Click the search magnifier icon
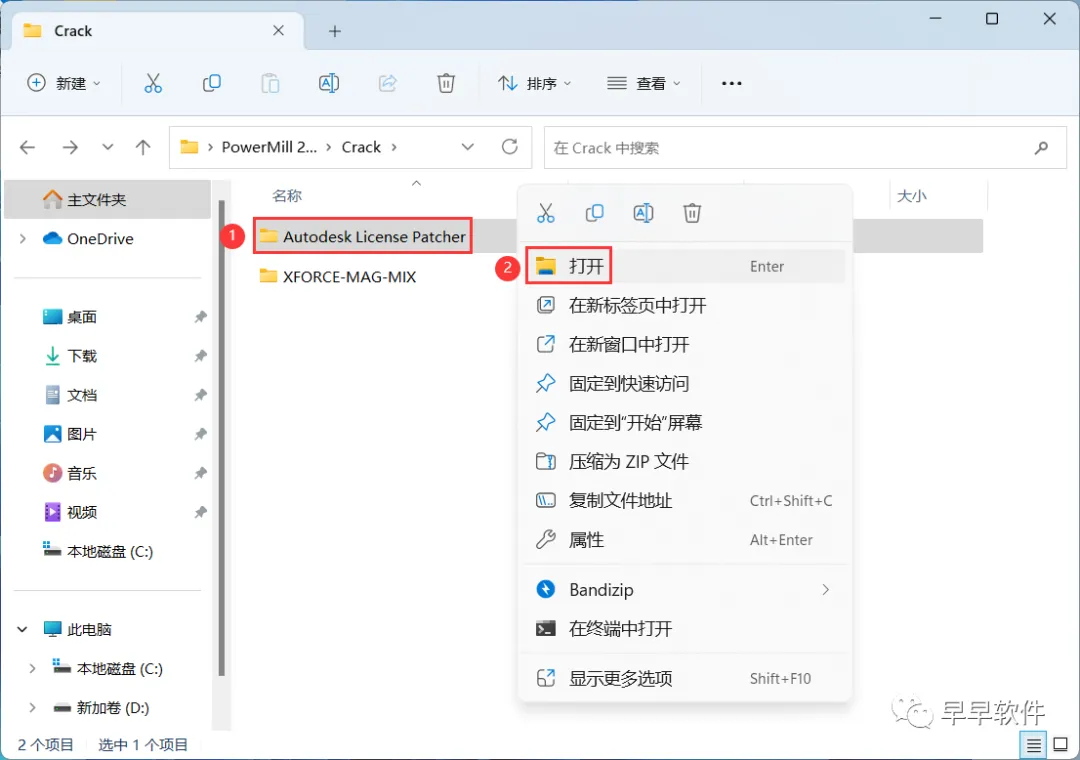 tap(1041, 147)
